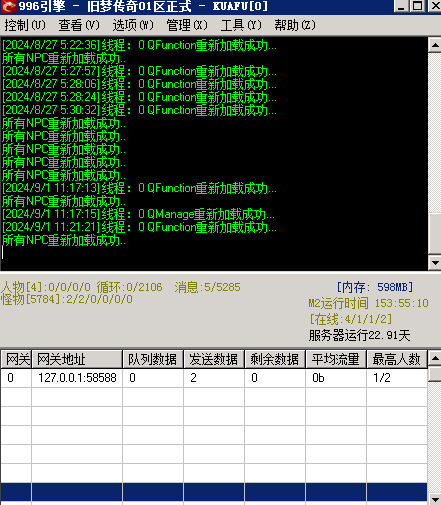Open the 帮助(Z) menu
441x505 pixels.
coord(295,25)
